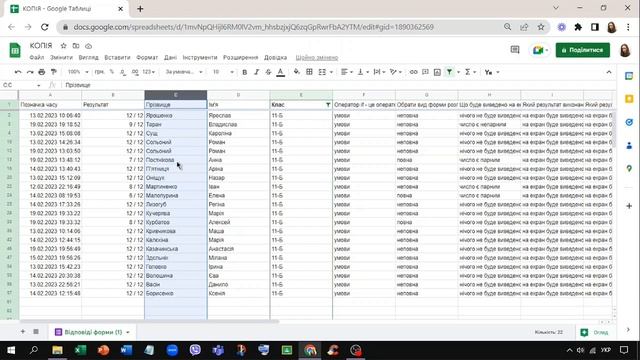Move the document with the folder icon
The width and height of the screenshot is (640, 360).
point(76,46)
